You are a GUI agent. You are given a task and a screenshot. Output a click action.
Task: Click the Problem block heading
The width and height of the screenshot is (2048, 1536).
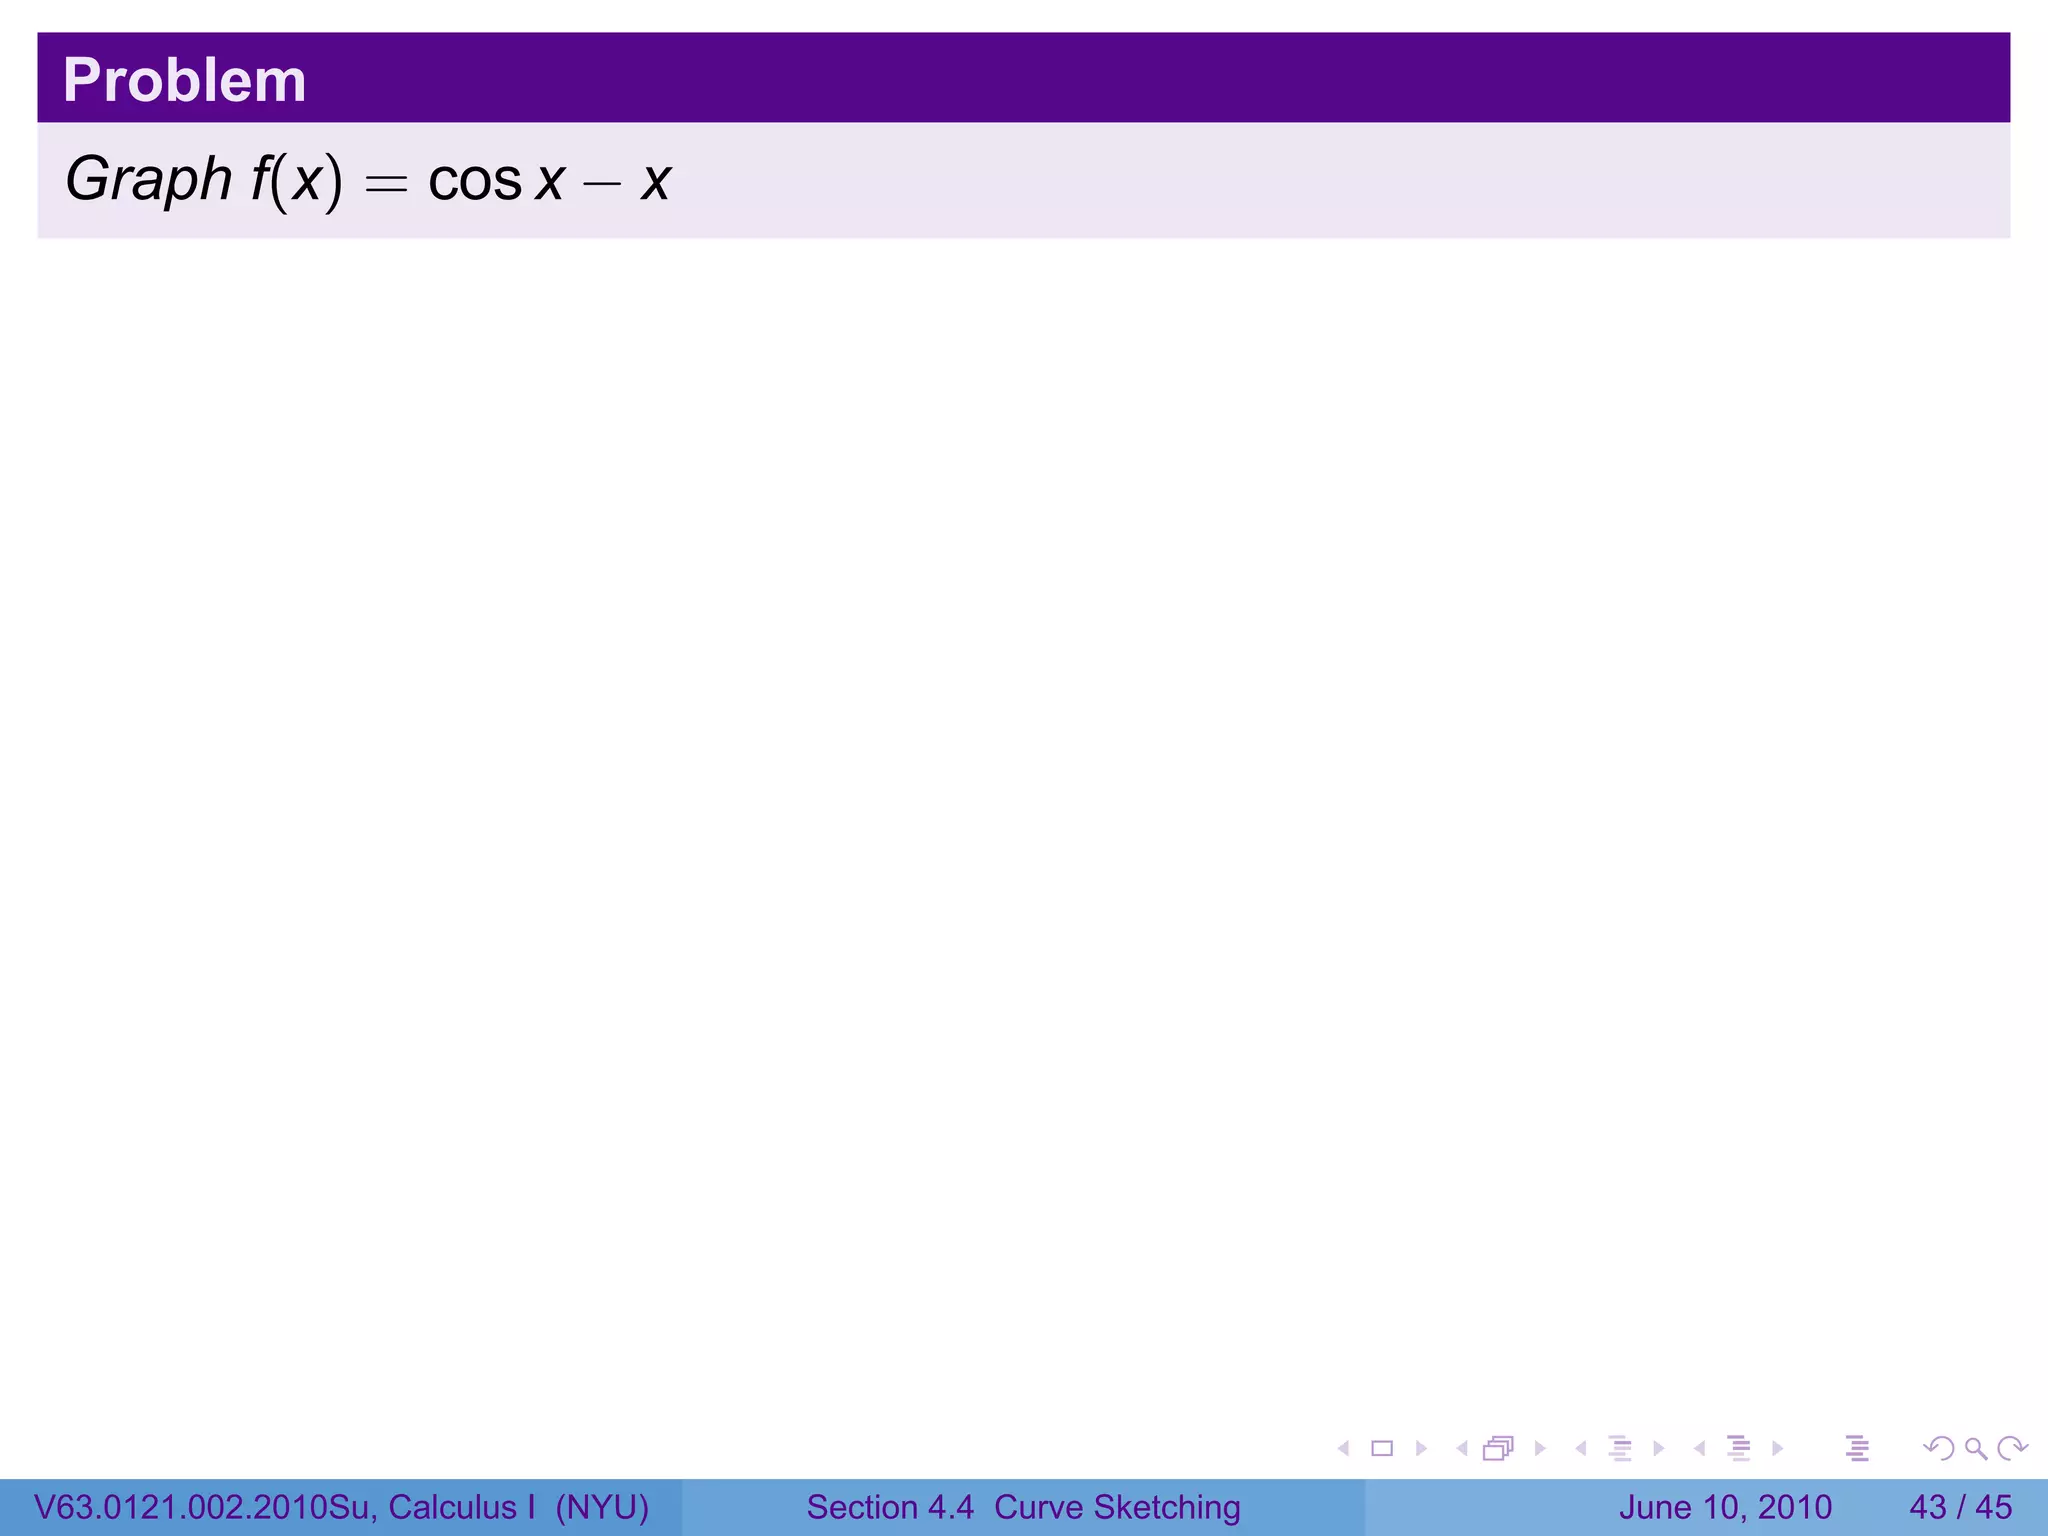click(185, 80)
